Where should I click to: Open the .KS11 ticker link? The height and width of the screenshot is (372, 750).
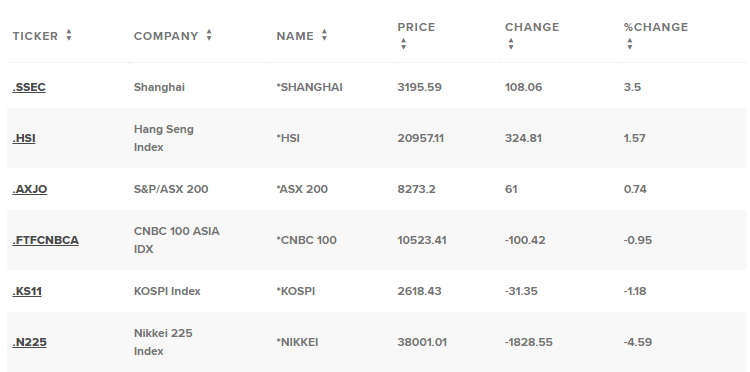coord(27,291)
